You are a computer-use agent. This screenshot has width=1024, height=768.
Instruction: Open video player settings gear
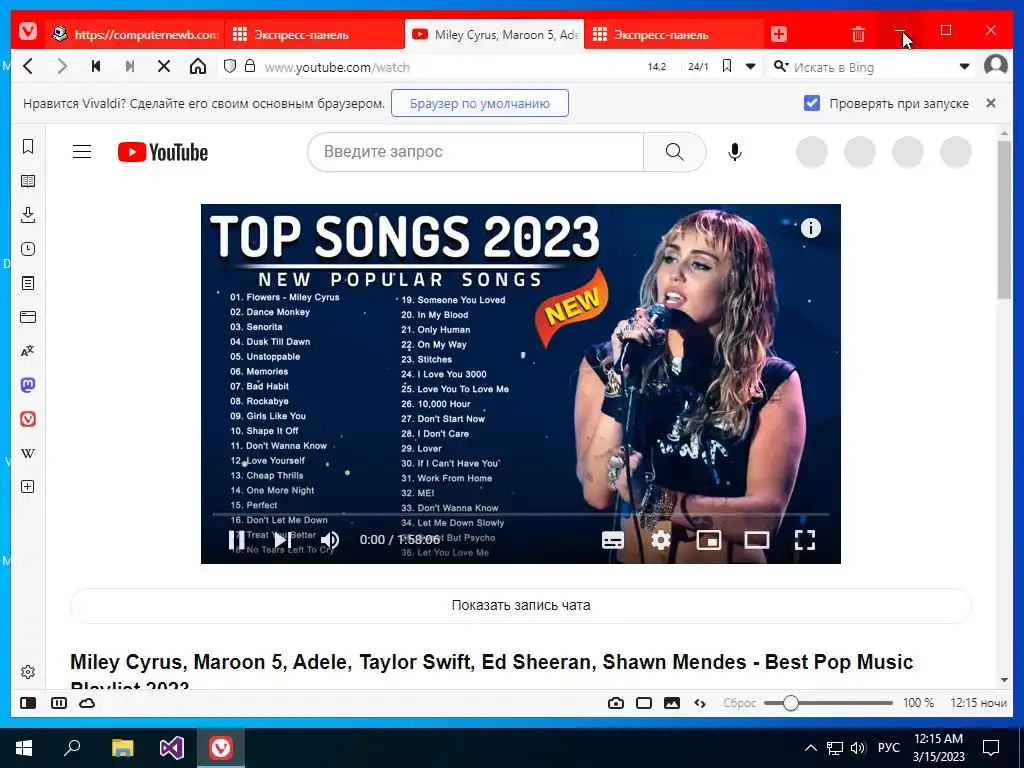(660, 540)
